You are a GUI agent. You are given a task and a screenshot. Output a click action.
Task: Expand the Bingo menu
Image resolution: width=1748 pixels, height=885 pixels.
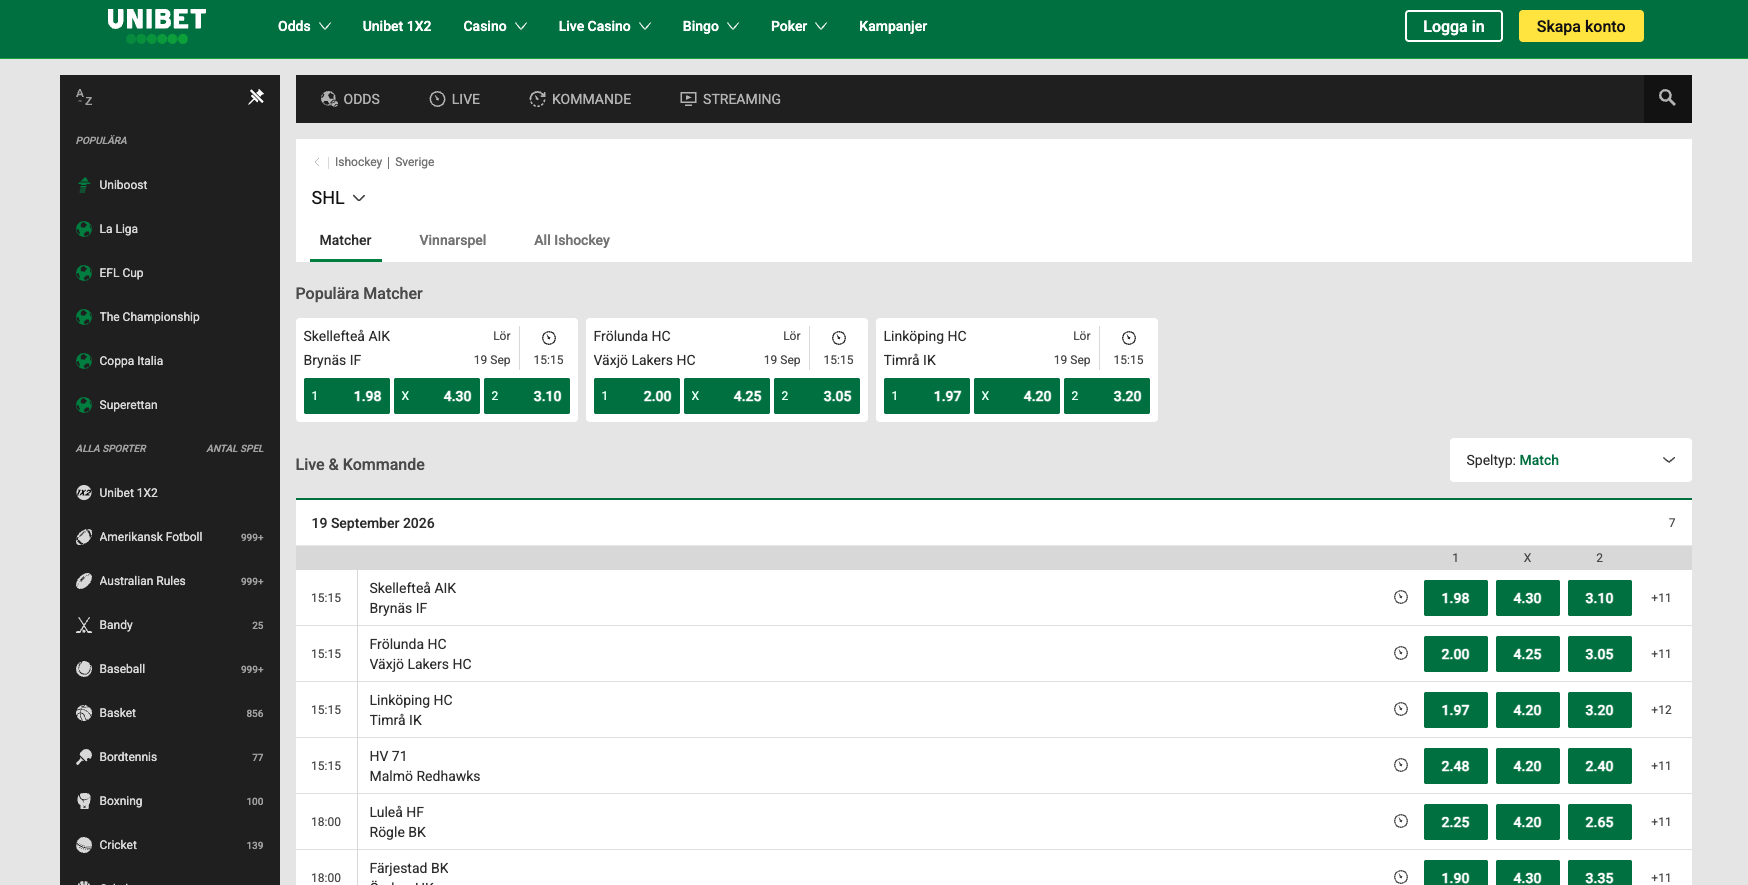[711, 26]
